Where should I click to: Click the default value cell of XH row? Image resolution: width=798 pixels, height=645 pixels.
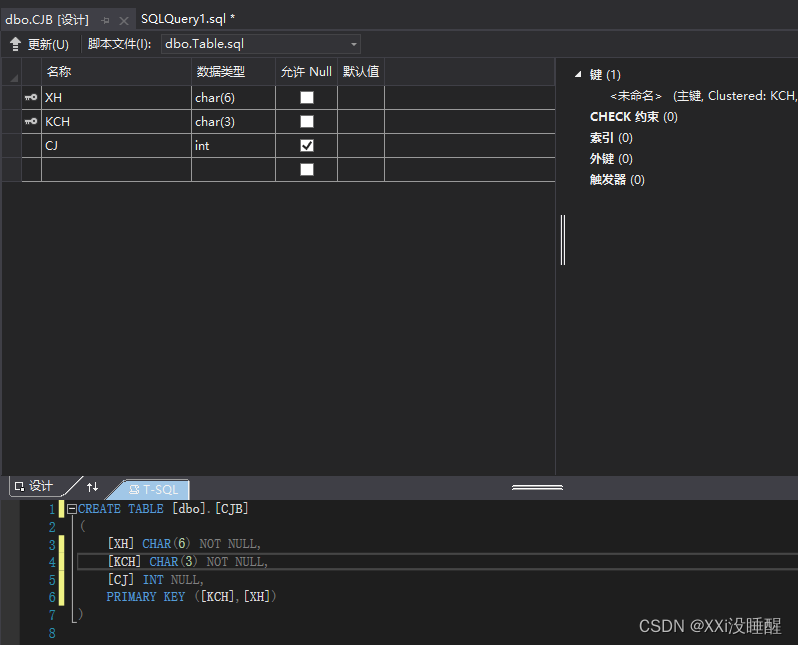361,97
